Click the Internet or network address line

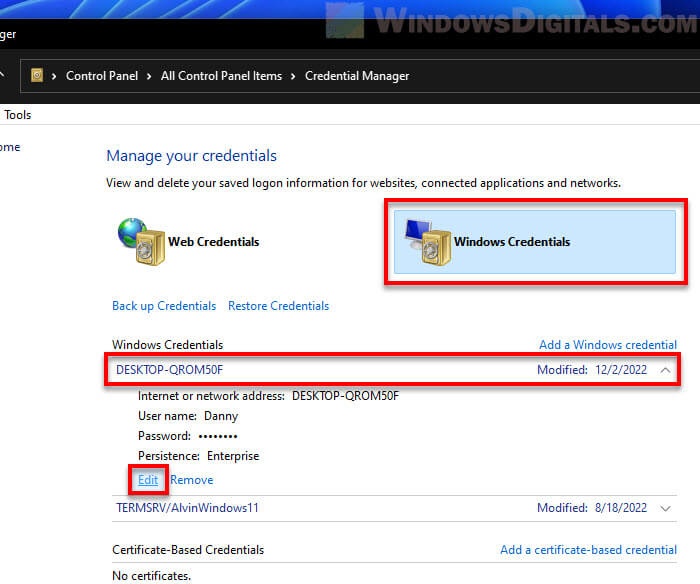[268, 396]
